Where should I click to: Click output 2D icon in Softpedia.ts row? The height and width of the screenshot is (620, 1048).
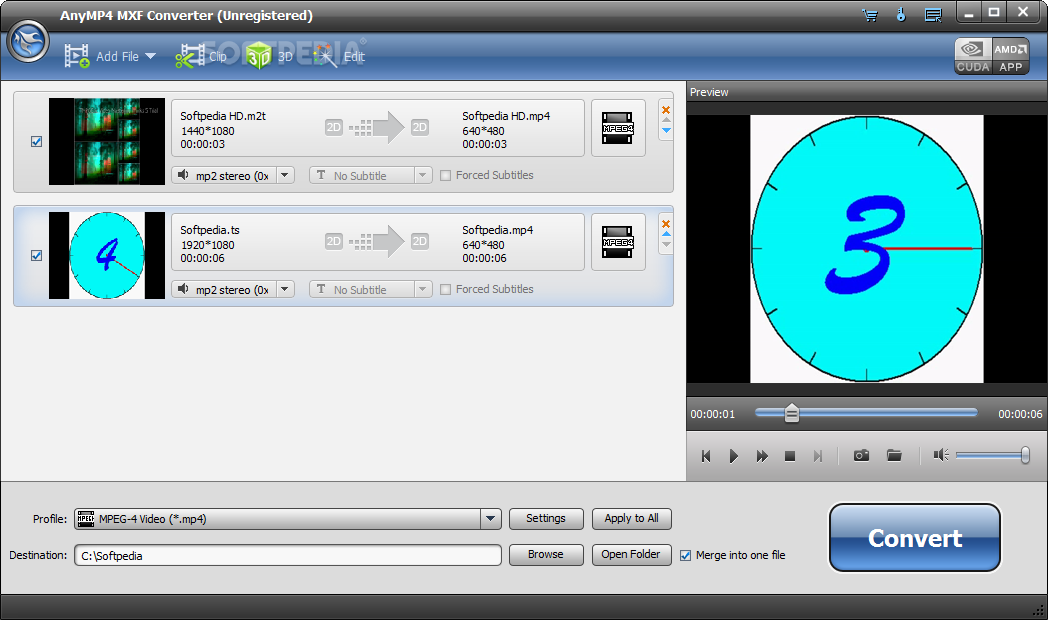(420, 241)
